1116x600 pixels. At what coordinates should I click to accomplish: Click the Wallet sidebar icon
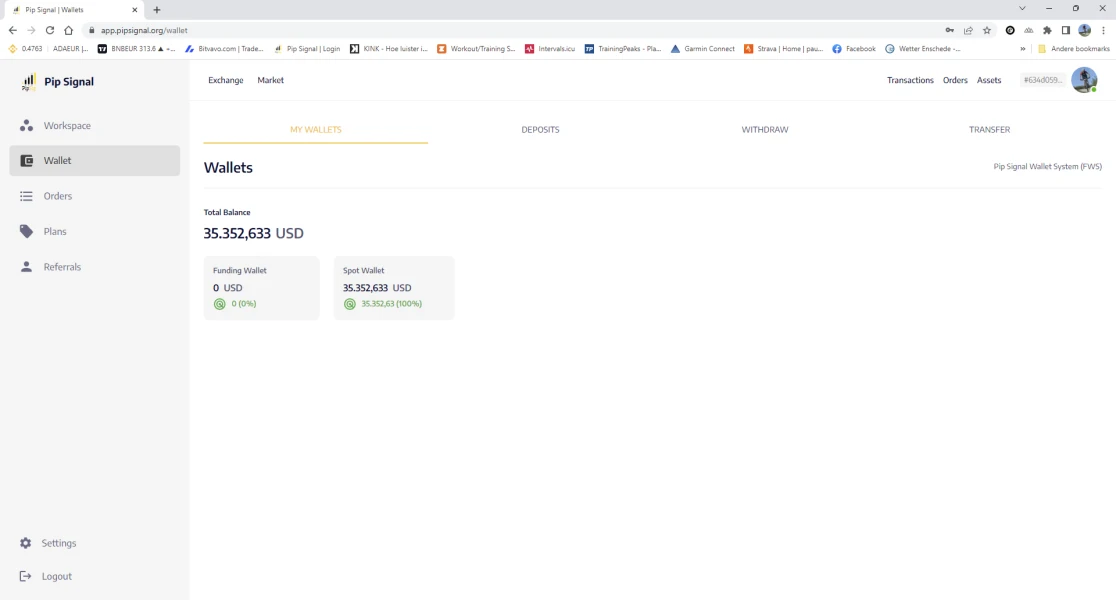pos(26,161)
